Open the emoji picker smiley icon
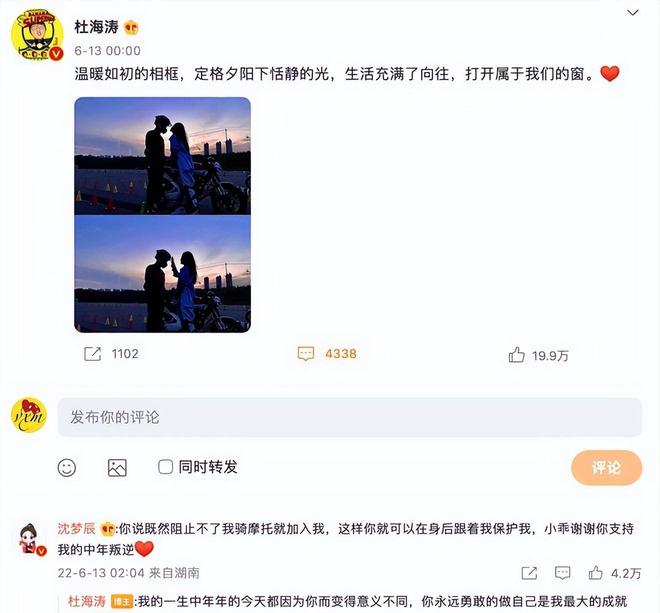The height and width of the screenshot is (613, 660). click(x=67, y=468)
